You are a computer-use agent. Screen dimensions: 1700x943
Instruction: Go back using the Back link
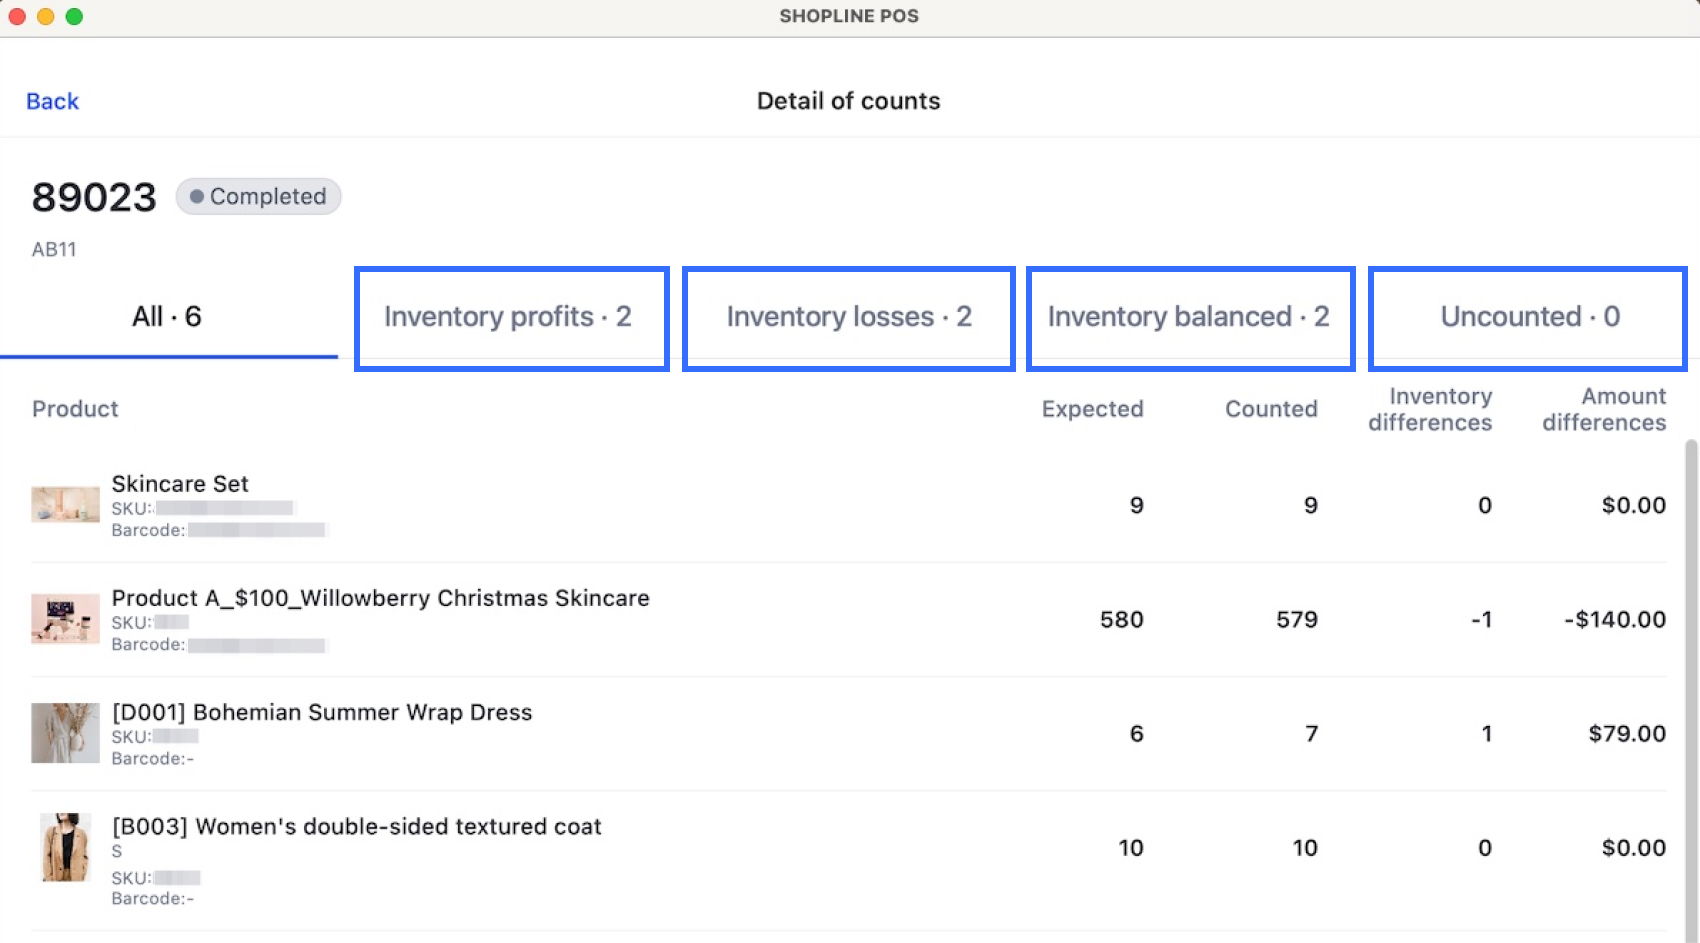click(x=52, y=101)
